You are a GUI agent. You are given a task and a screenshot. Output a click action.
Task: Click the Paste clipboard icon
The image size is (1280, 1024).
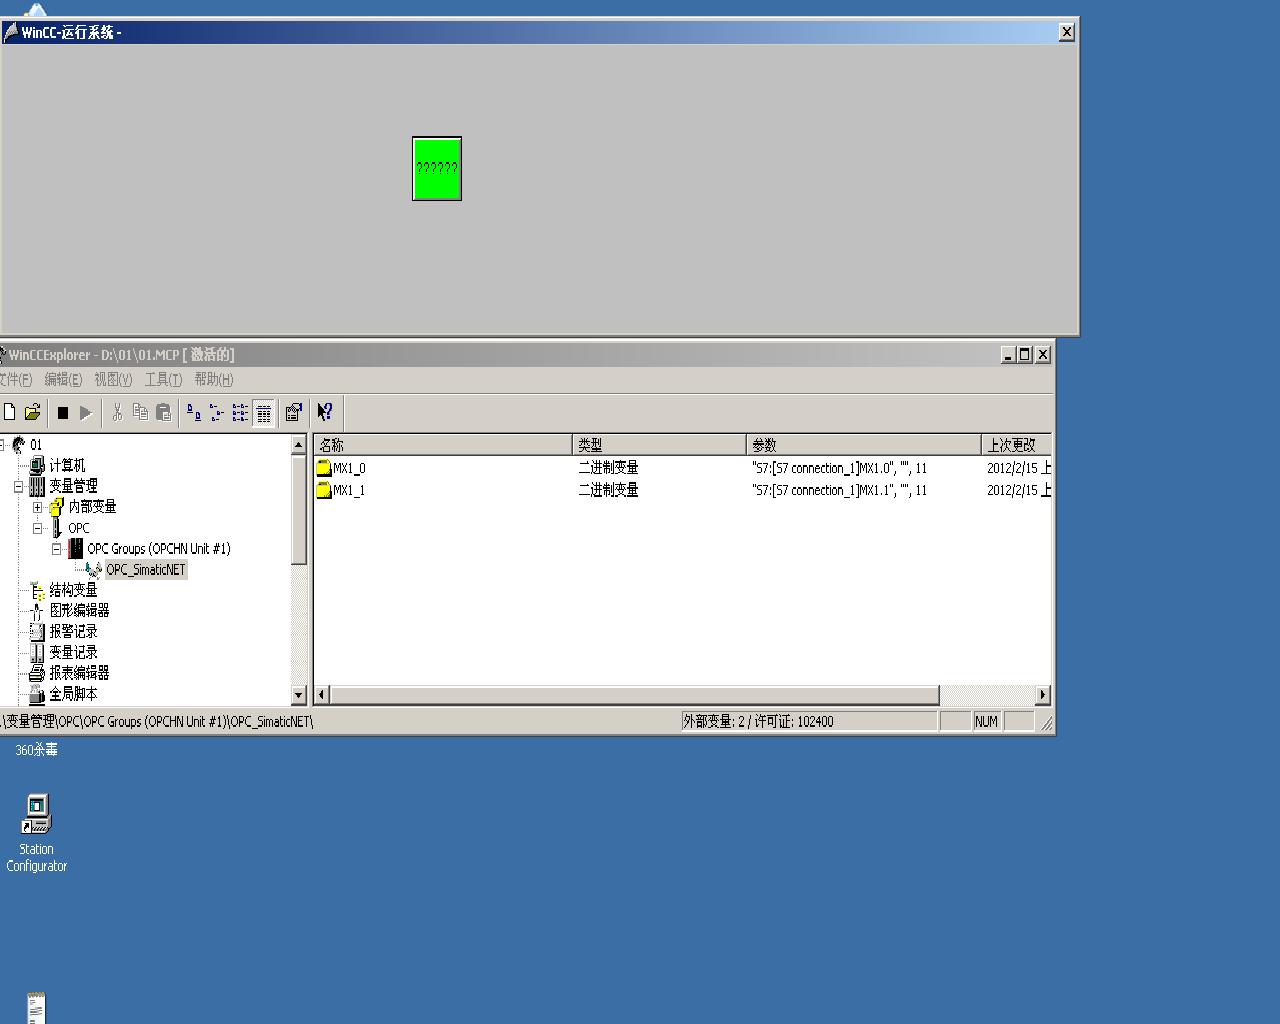click(x=163, y=412)
